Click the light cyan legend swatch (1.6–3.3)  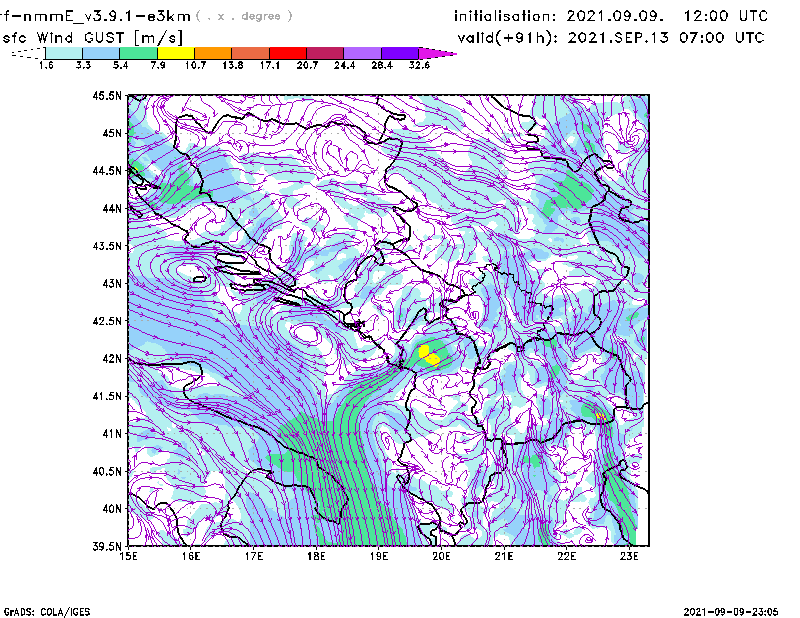[64, 53]
